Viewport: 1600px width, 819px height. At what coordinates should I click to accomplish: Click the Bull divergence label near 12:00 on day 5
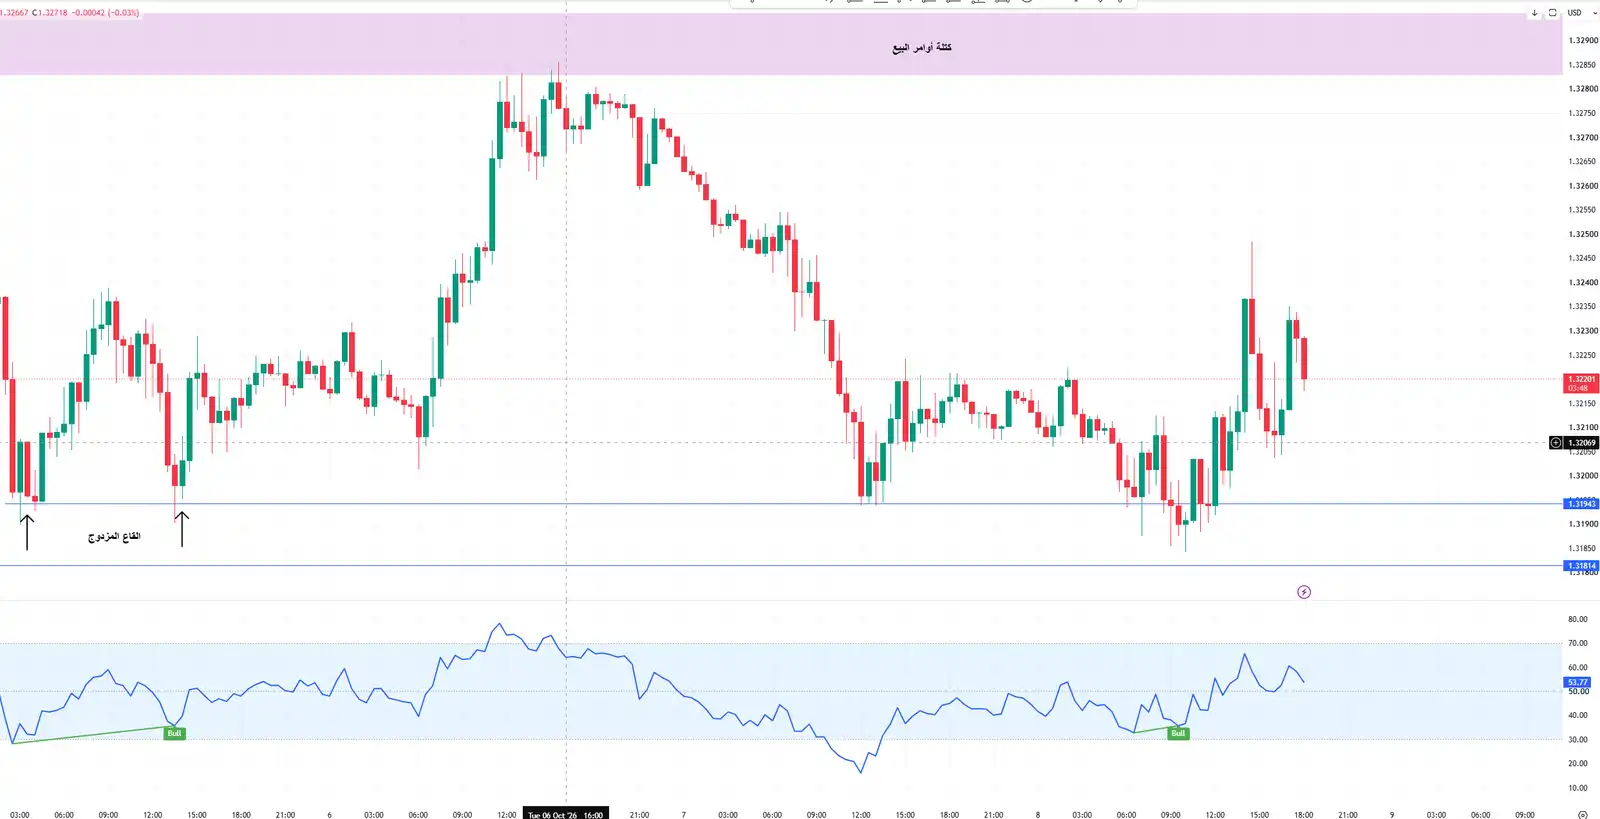[174, 733]
